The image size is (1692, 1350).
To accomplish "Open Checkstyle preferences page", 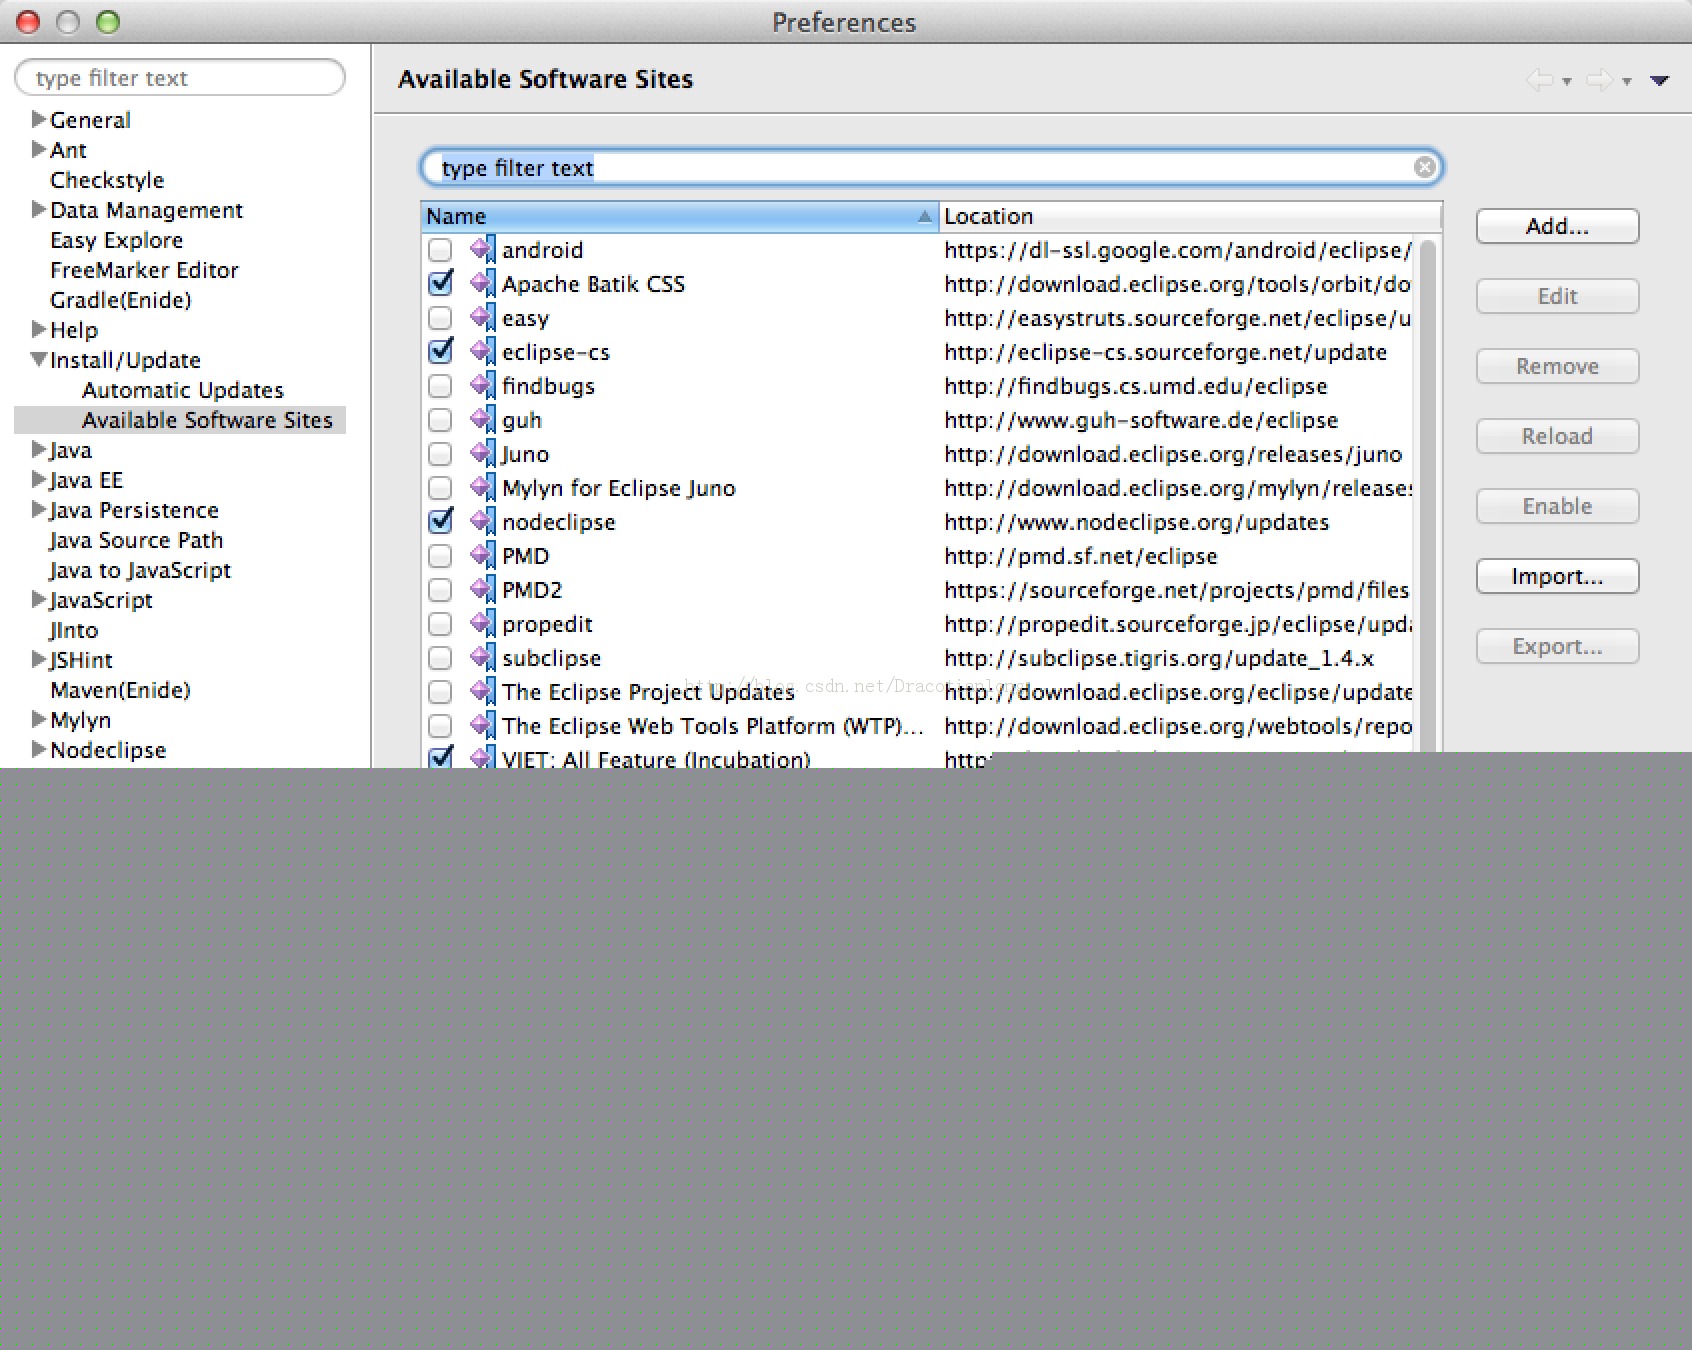I will point(107,180).
